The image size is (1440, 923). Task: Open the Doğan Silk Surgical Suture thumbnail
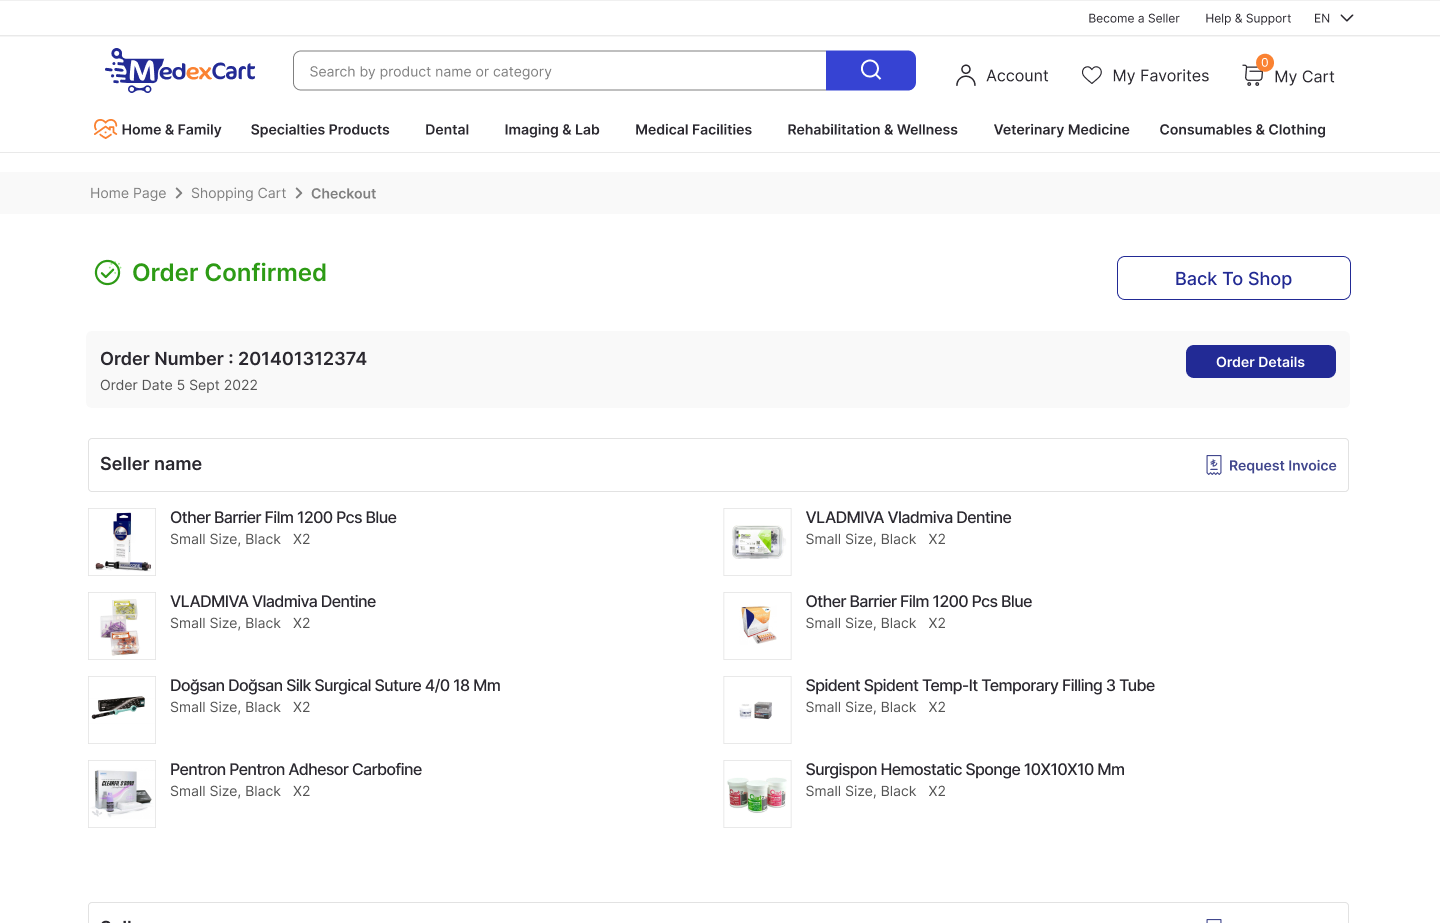(x=122, y=710)
